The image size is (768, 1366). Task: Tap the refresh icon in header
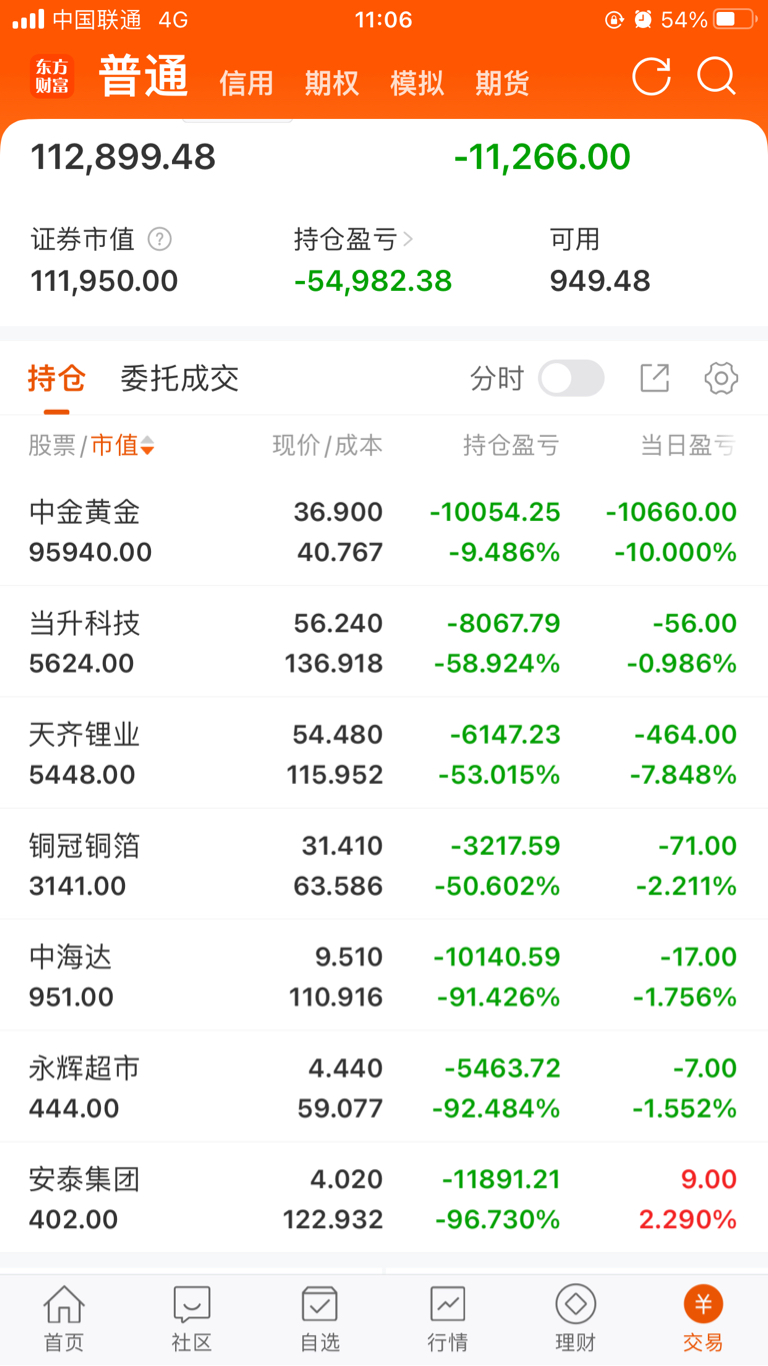point(651,77)
